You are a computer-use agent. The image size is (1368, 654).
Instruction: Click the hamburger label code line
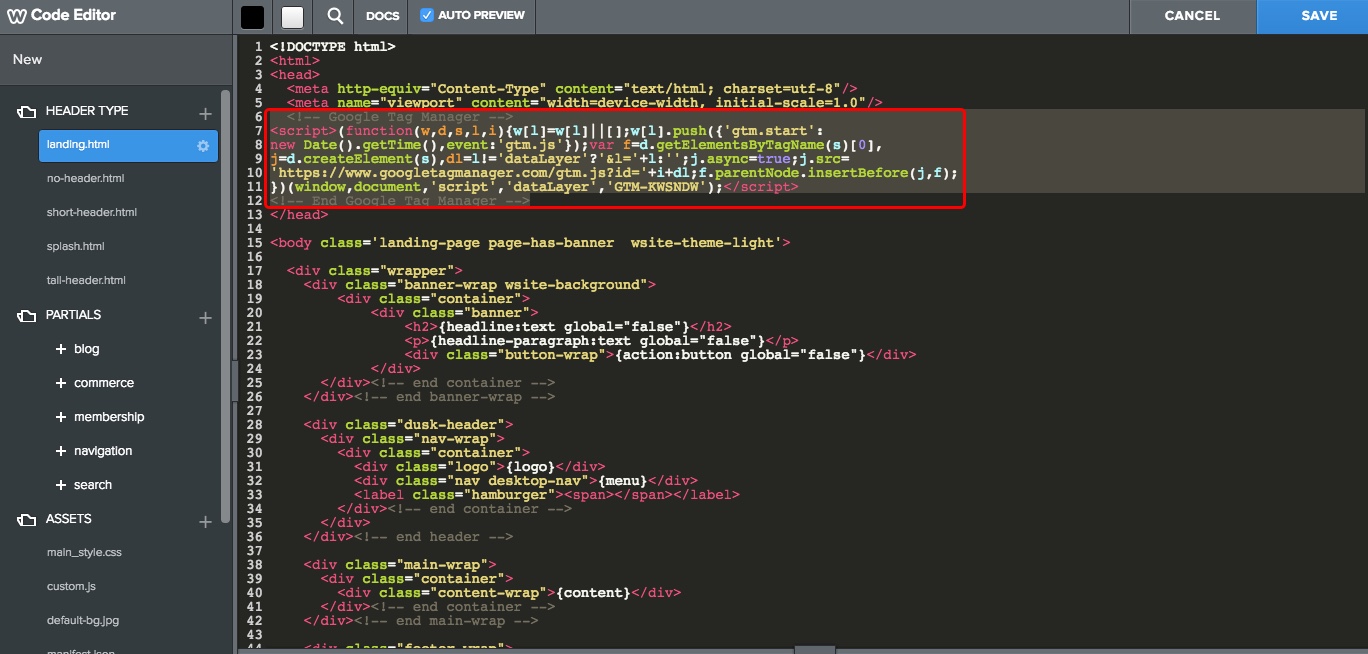coord(547,495)
